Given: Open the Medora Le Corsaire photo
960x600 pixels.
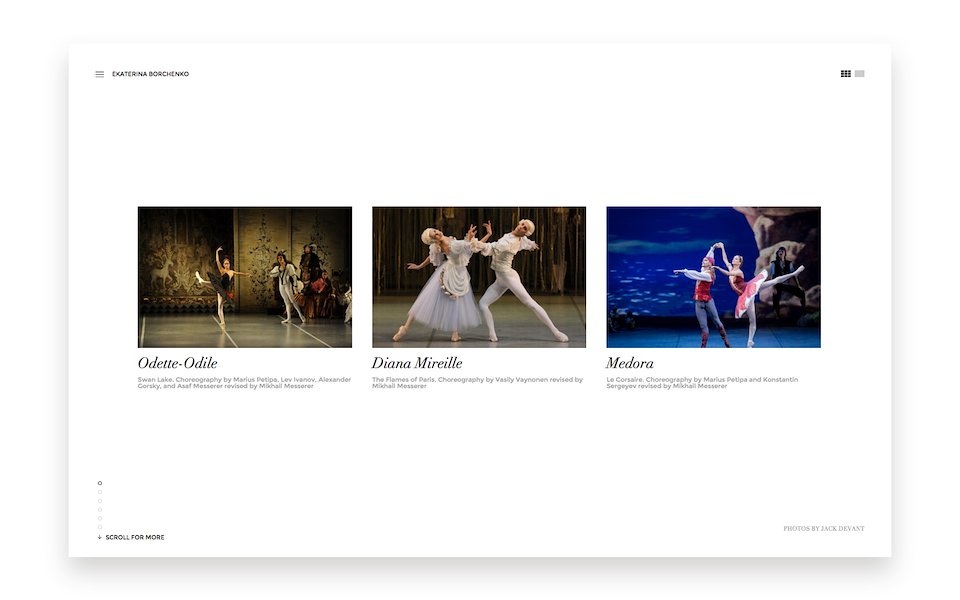Looking at the screenshot, I should [713, 277].
